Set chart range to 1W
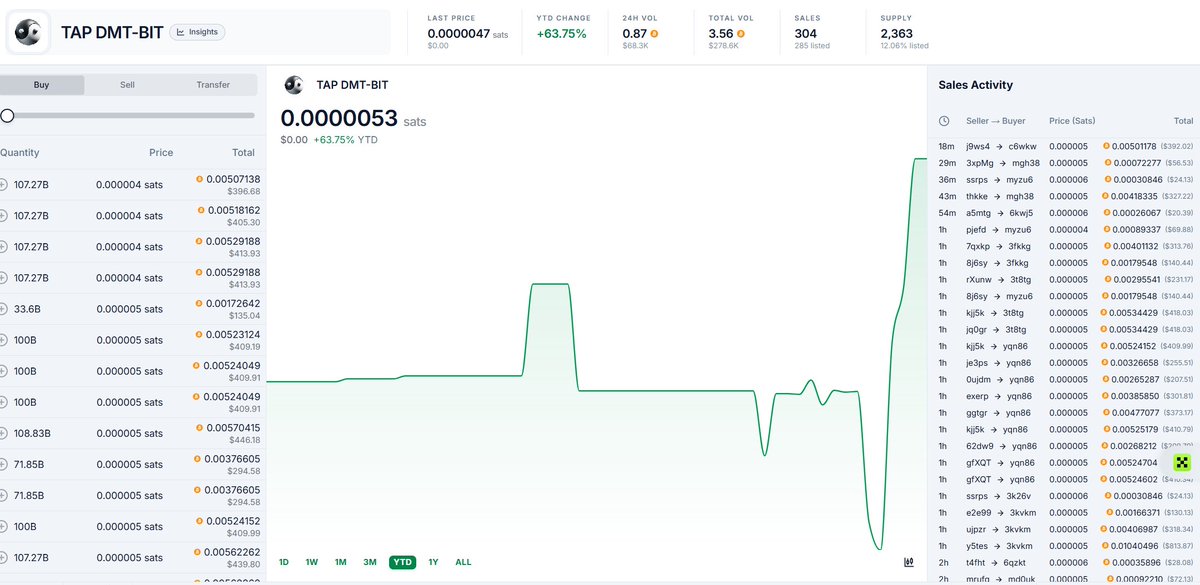The width and height of the screenshot is (1200, 585). tap(312, 562)
